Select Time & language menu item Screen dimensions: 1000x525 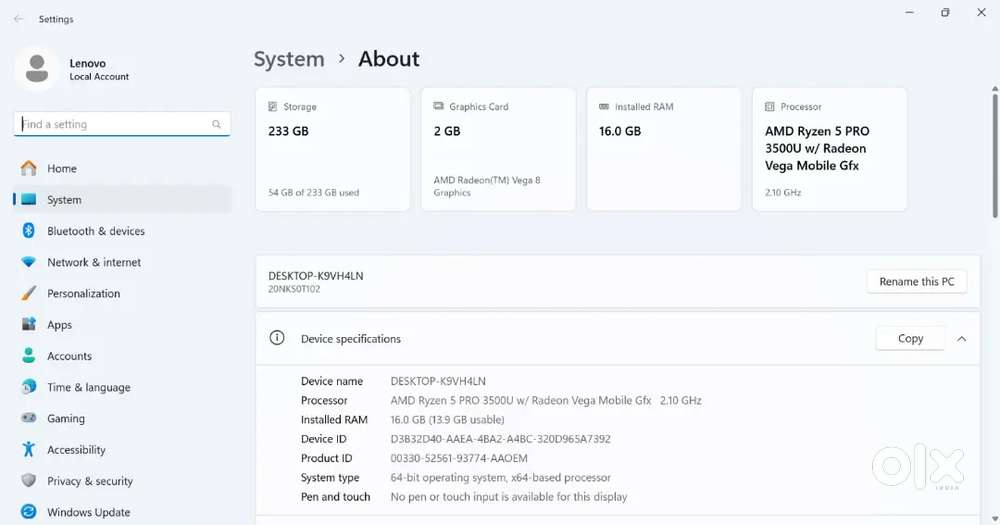click(x=88, y=388)
